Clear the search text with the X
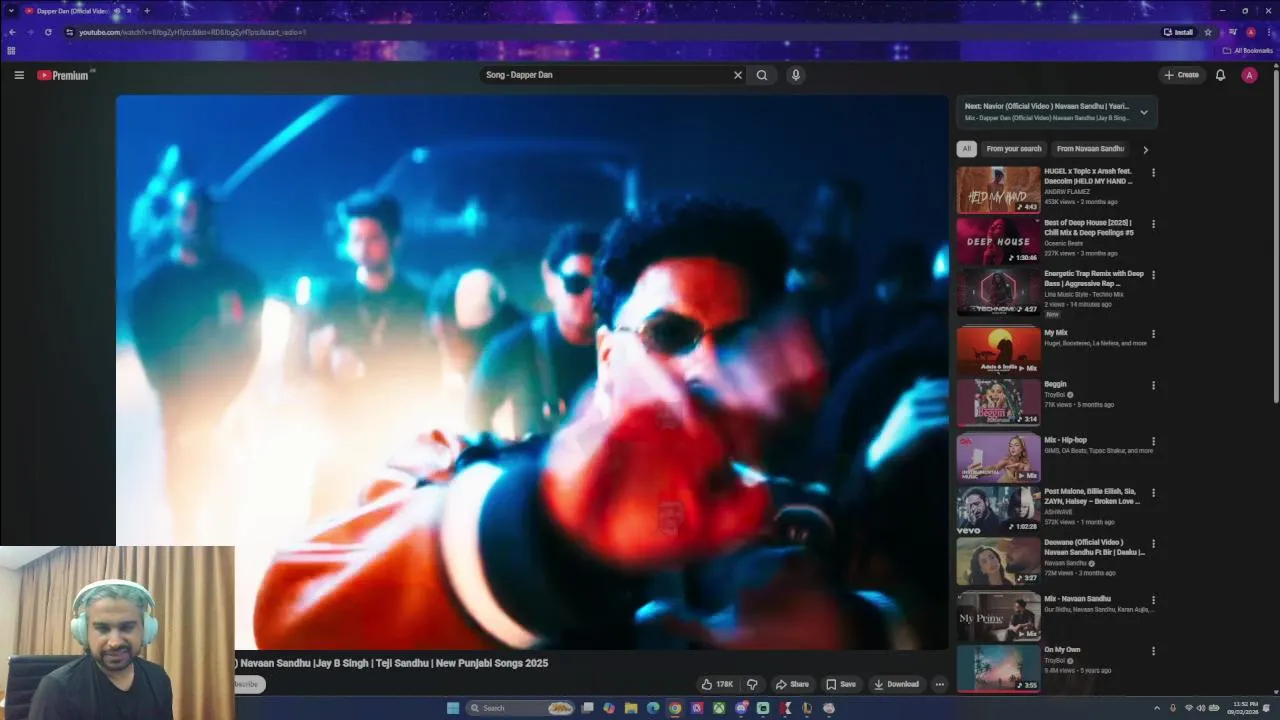This screenshot has height=720, width=1280. 738,75
